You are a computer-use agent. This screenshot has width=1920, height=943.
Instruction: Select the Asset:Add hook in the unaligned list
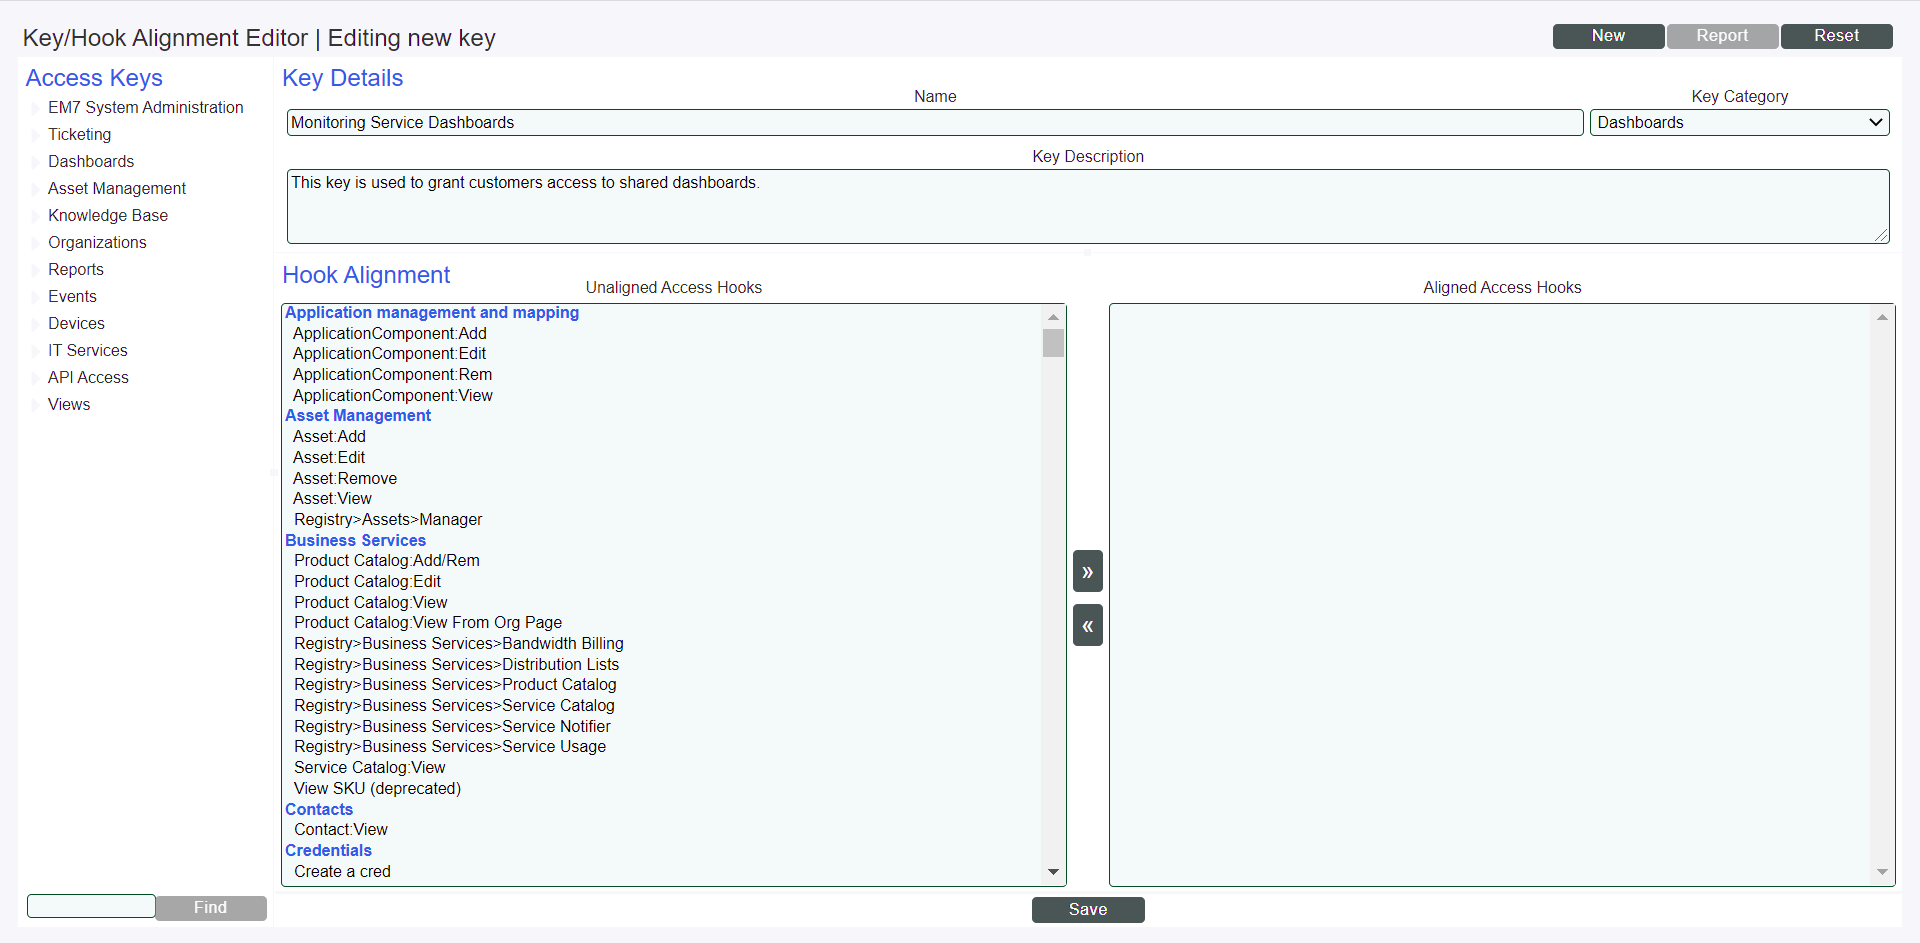click(x=329, y=436)
